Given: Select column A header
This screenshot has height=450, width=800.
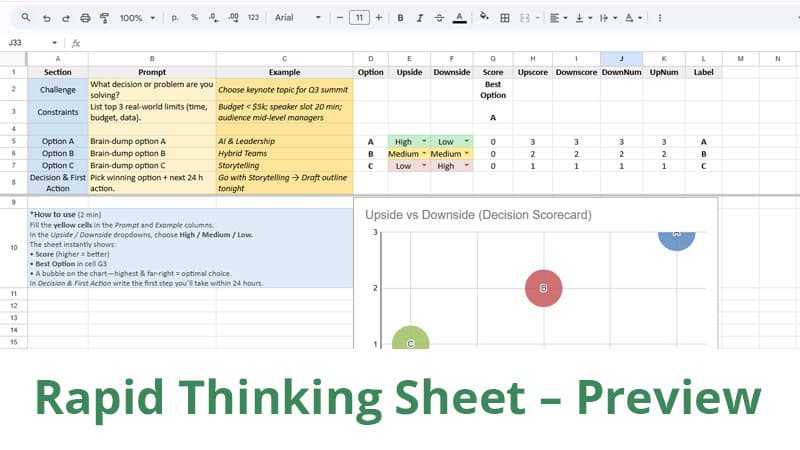Looking at the screenshot, I should point(58,59).
